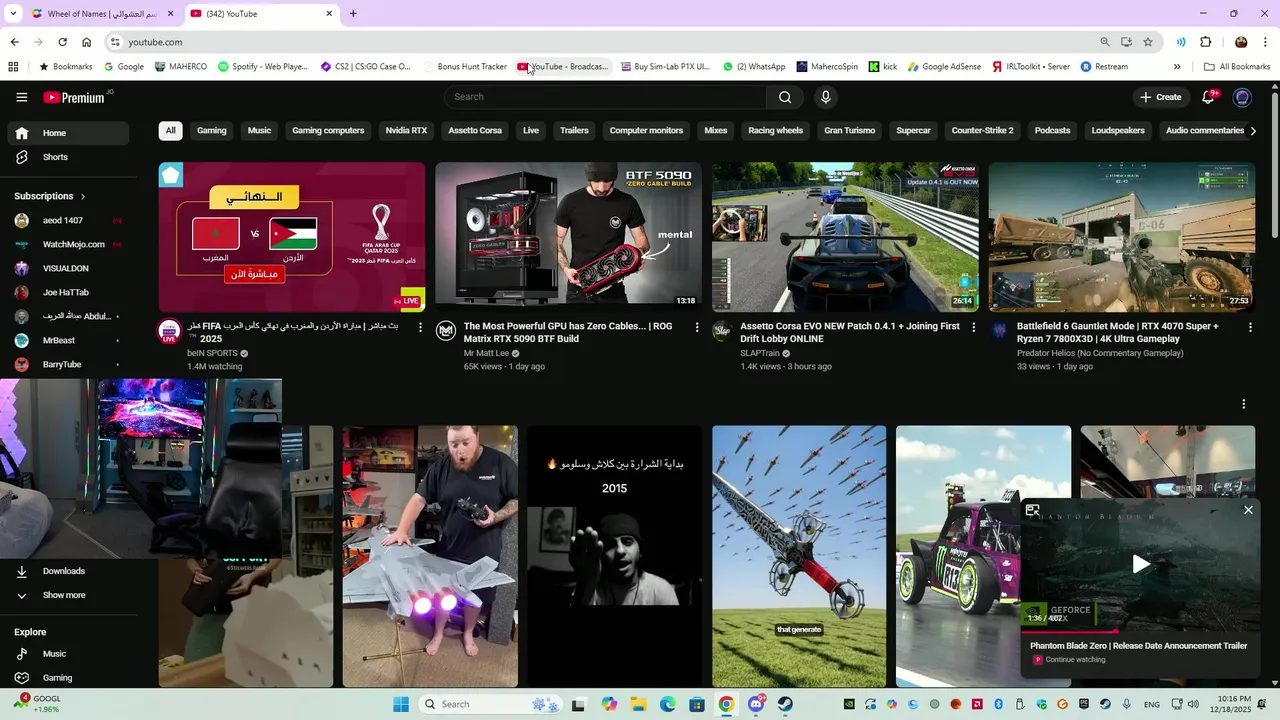The height and width of the screenshot is (720, 1280).
Task: Open SLAPTrain channel avatar
Action: pos(722,331)
